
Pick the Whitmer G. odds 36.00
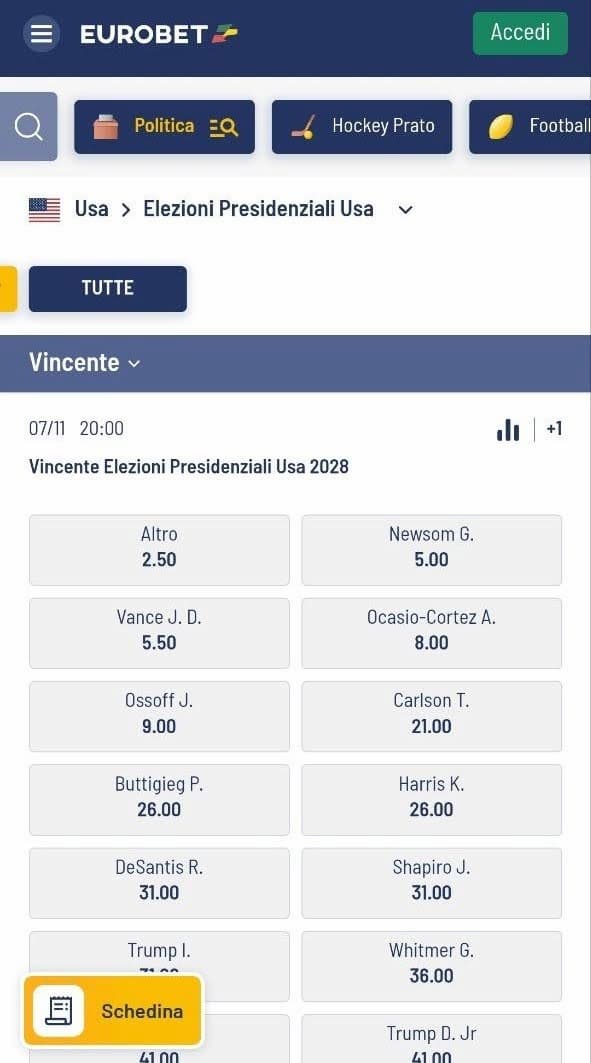[432, 966]
